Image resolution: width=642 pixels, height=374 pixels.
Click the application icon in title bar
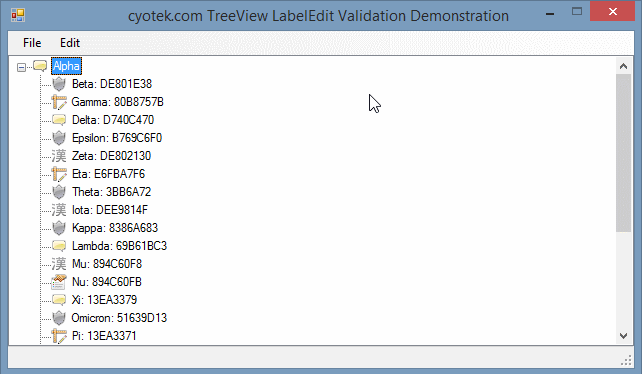[18, 15]
